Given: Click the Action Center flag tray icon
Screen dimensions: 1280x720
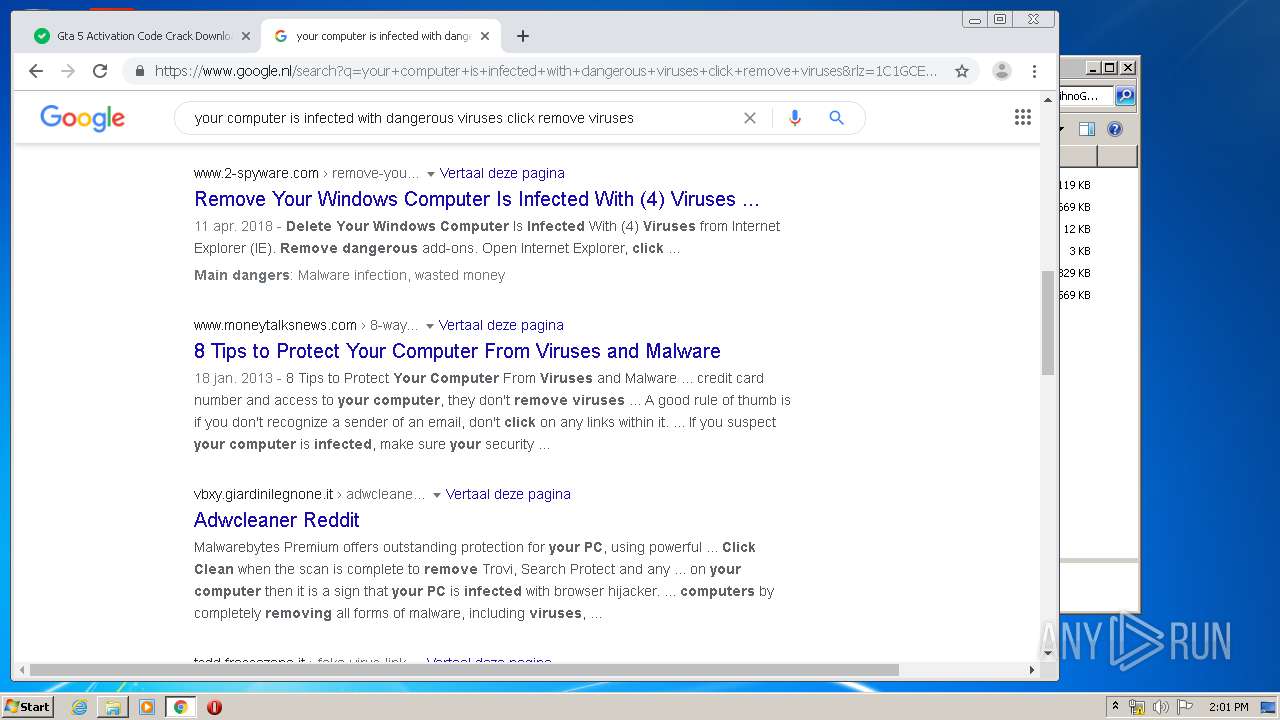Looking at the screenshot, I should [1185, 707].
